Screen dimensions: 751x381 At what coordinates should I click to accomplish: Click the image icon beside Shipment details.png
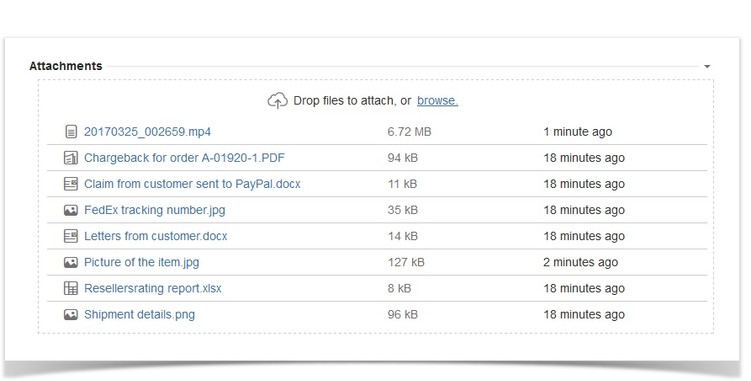71,314
